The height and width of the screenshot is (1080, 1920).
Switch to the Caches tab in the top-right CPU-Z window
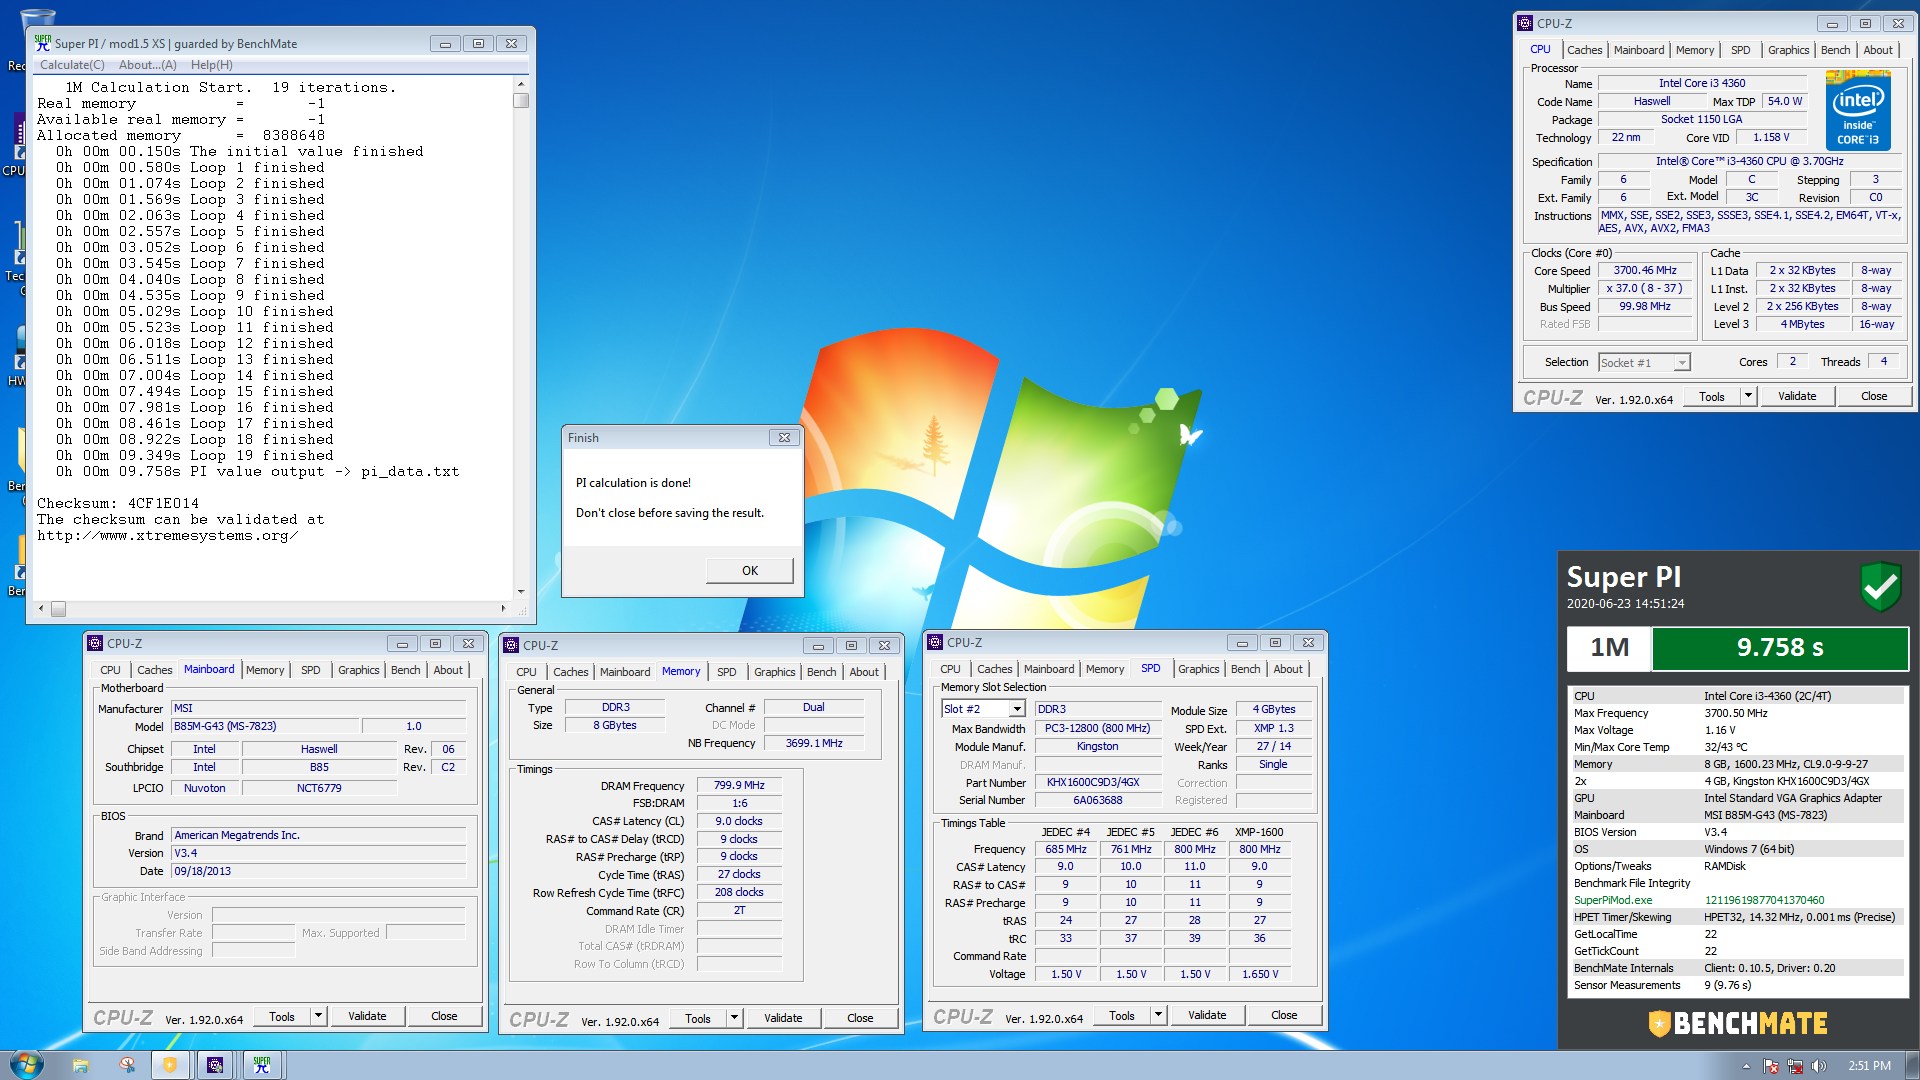(x=1584, y=50)
